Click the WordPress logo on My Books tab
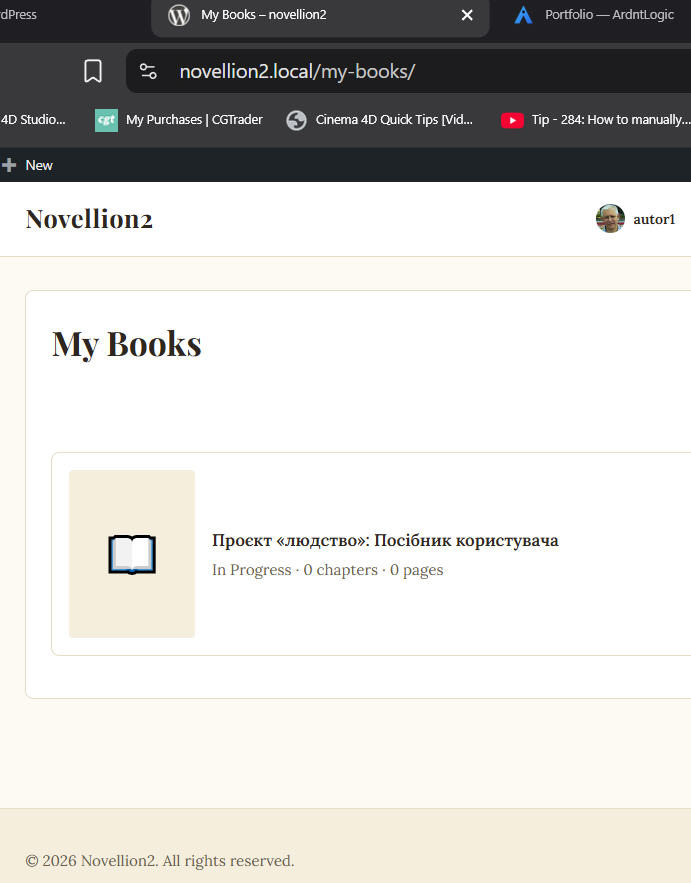 tap(179, 15)
